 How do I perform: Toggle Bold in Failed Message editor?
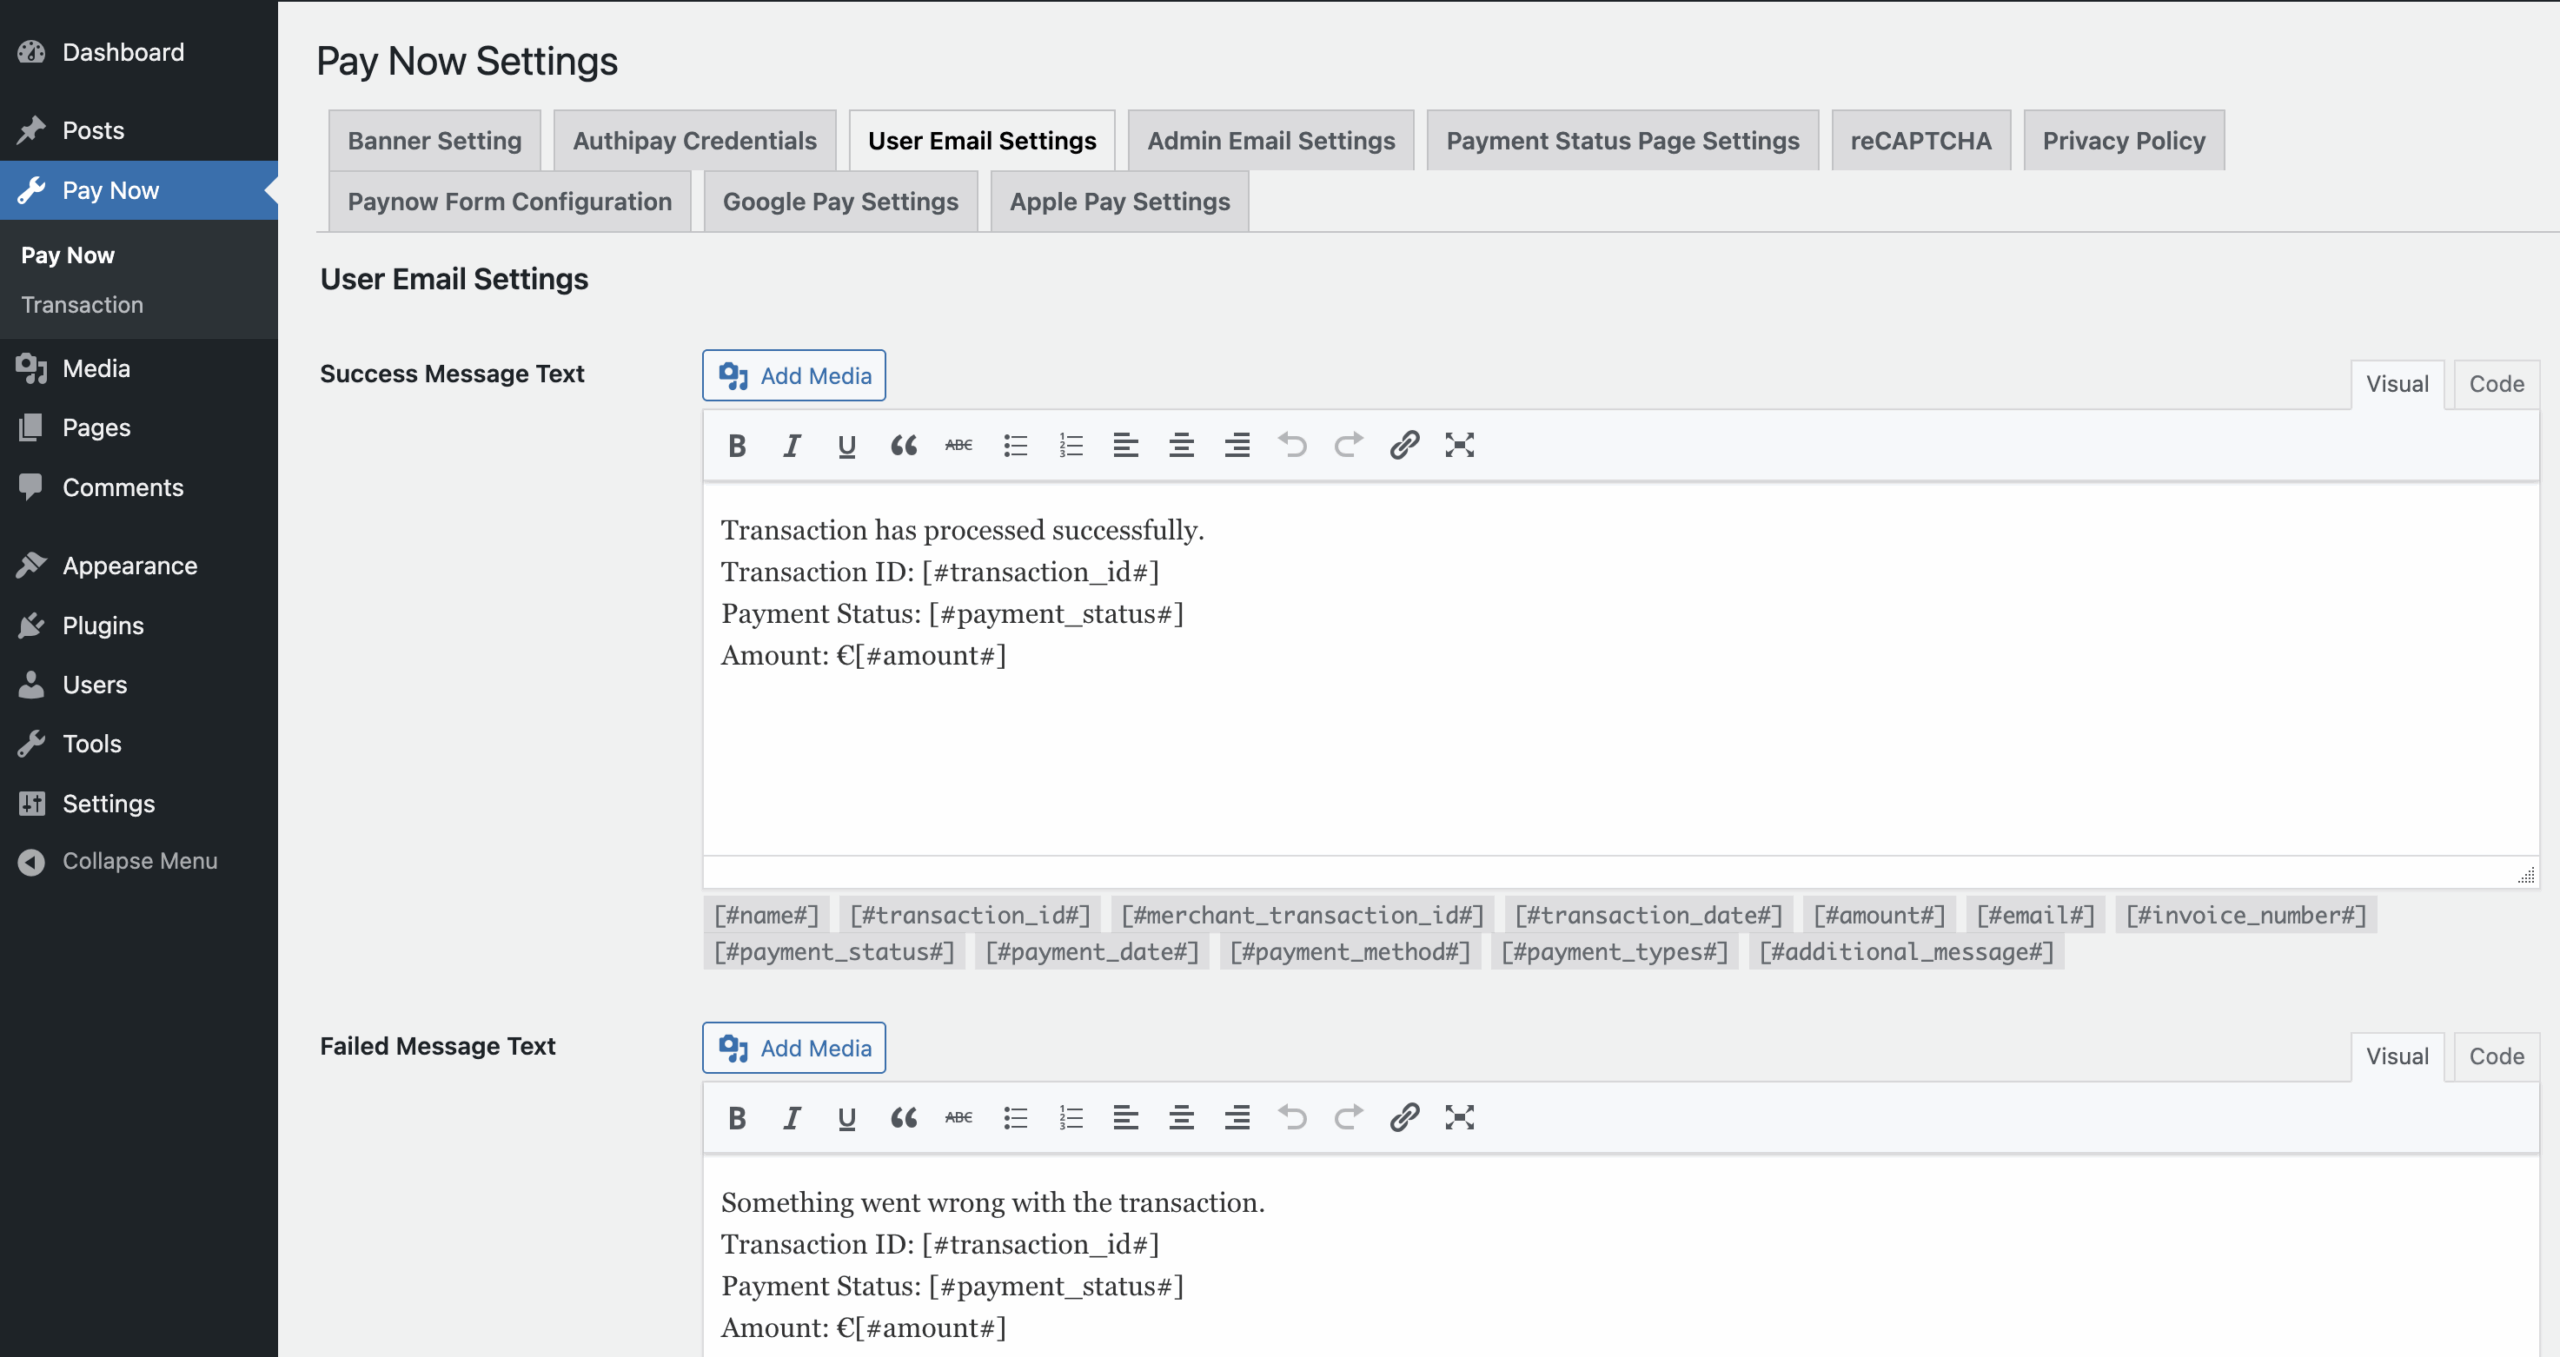point(737,1118)
